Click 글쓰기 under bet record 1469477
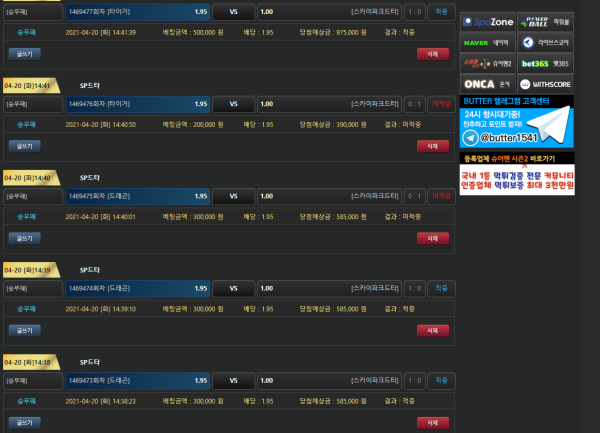600x433 pixels. [x=25, y=54]
